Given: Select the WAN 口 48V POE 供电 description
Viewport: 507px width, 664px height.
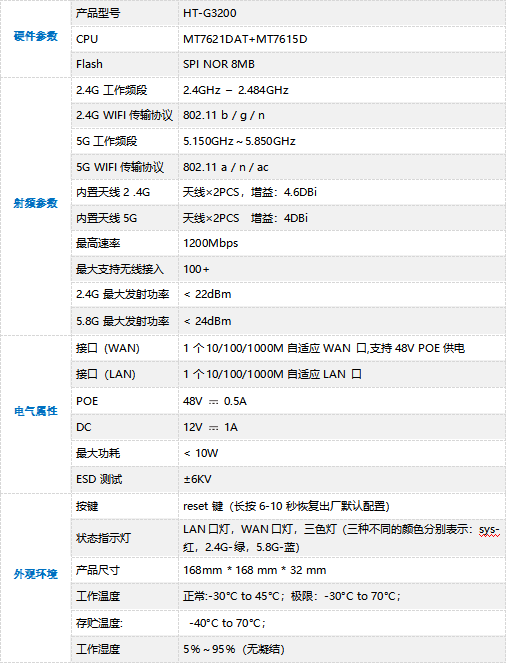Looking at the screenshot, I should 324,348.
